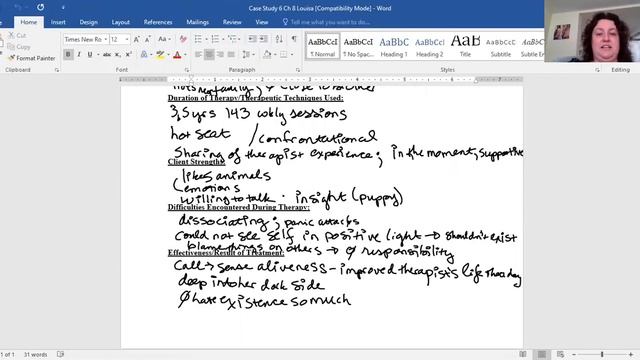Increase paragraph indent
This screenshot has height=360, width=640.
[x=264, y=39]
